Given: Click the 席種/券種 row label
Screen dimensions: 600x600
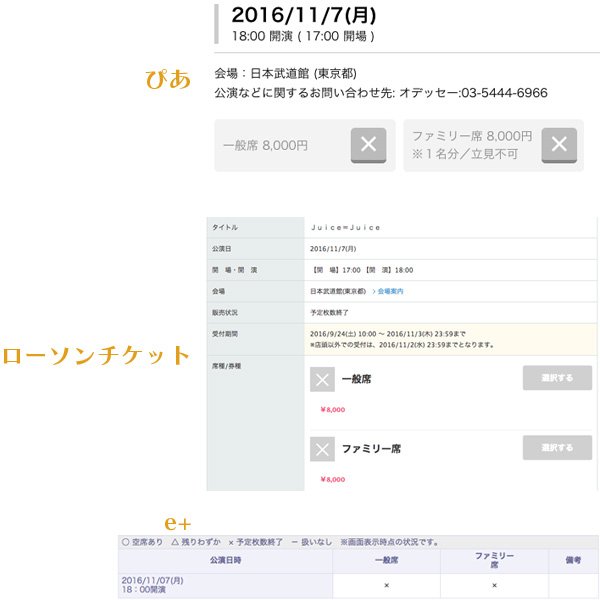Looking at the screenshot, I should 226,366.
